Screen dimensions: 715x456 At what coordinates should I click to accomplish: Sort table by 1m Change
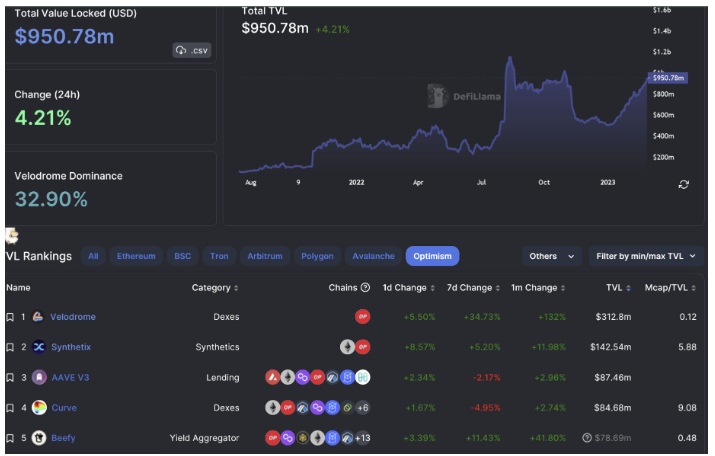pyautogui.click(x=538, y=288)
